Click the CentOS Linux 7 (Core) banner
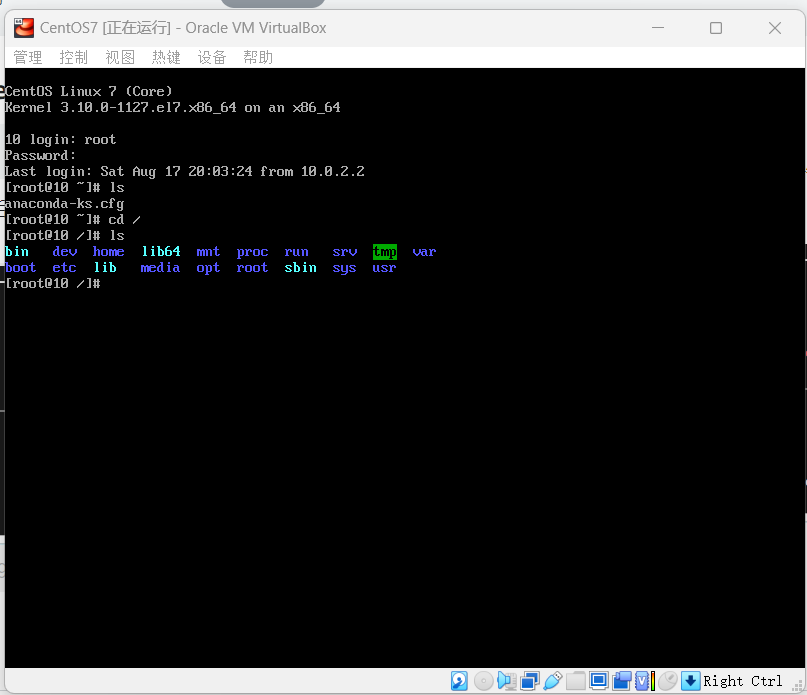 (x=89, y=91)
